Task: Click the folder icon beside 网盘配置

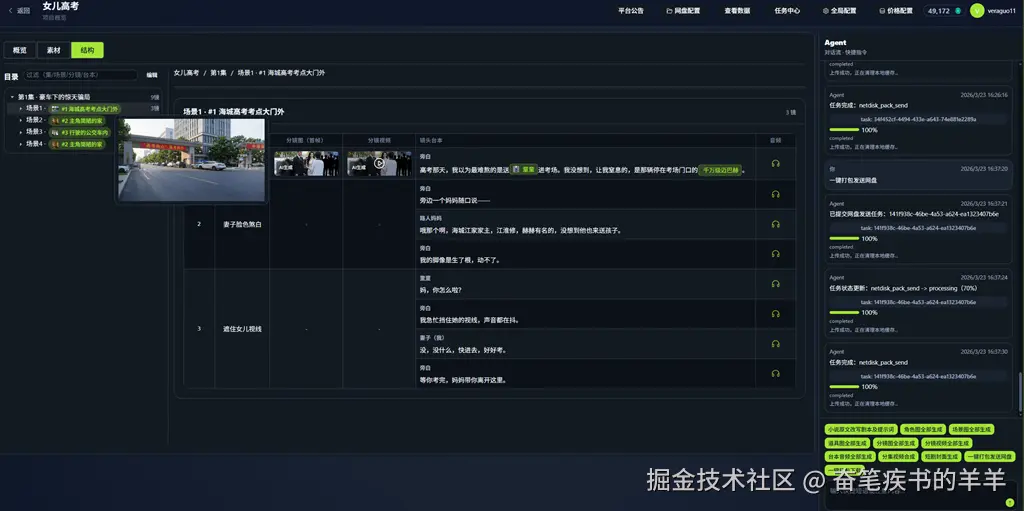Action: pyautogui.click(x=669, y=11)
